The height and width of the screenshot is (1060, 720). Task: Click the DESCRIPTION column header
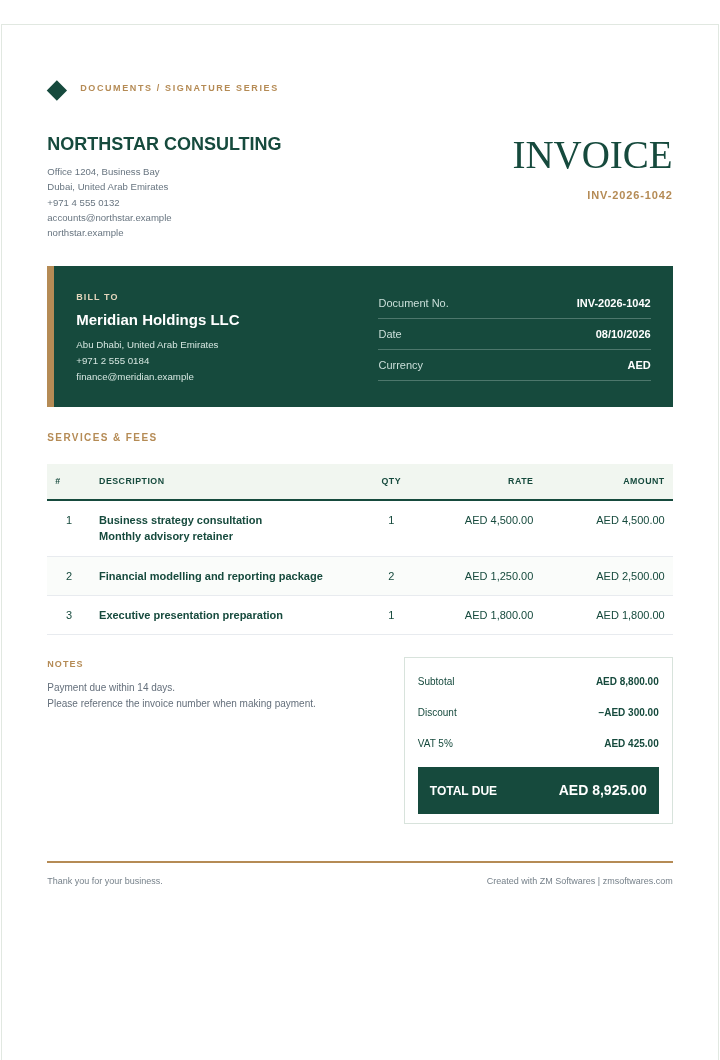click(x=132, y=481)
